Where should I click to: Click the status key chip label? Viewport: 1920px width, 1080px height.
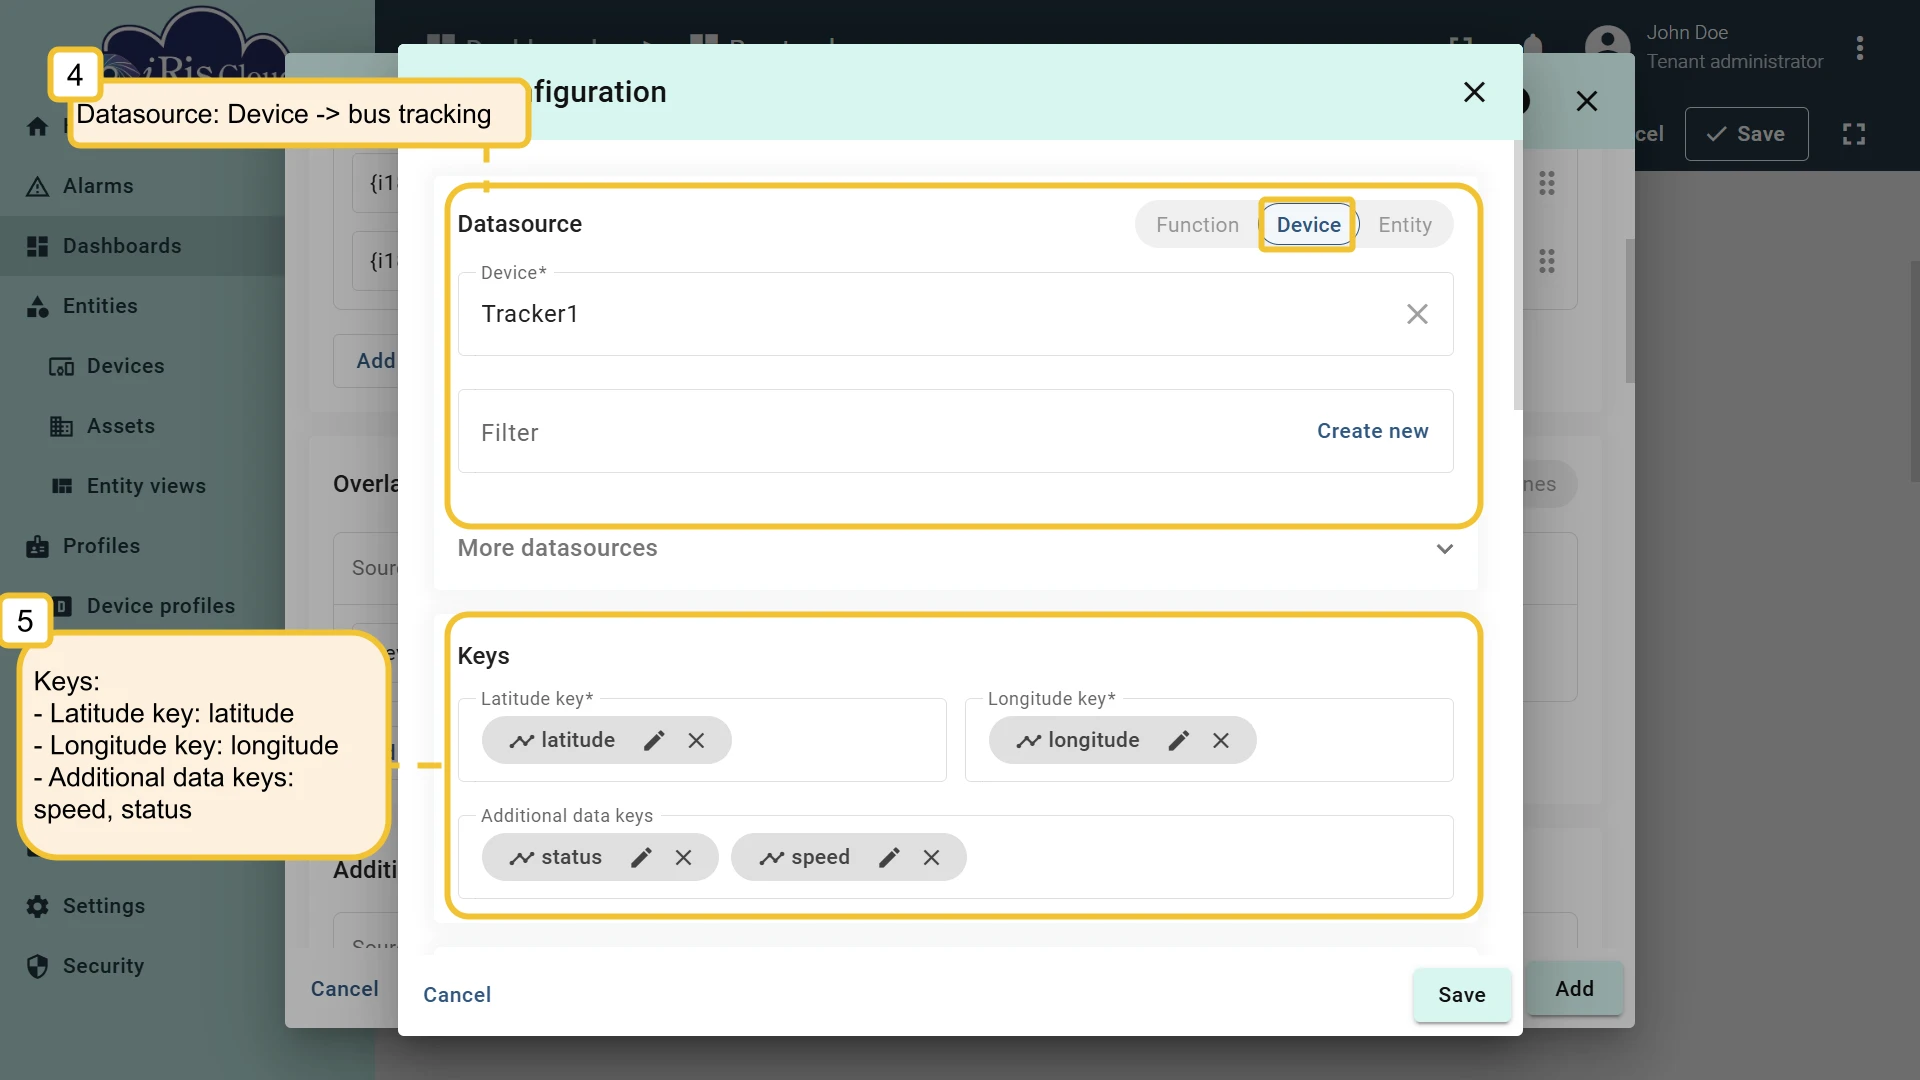click(571, 857)
